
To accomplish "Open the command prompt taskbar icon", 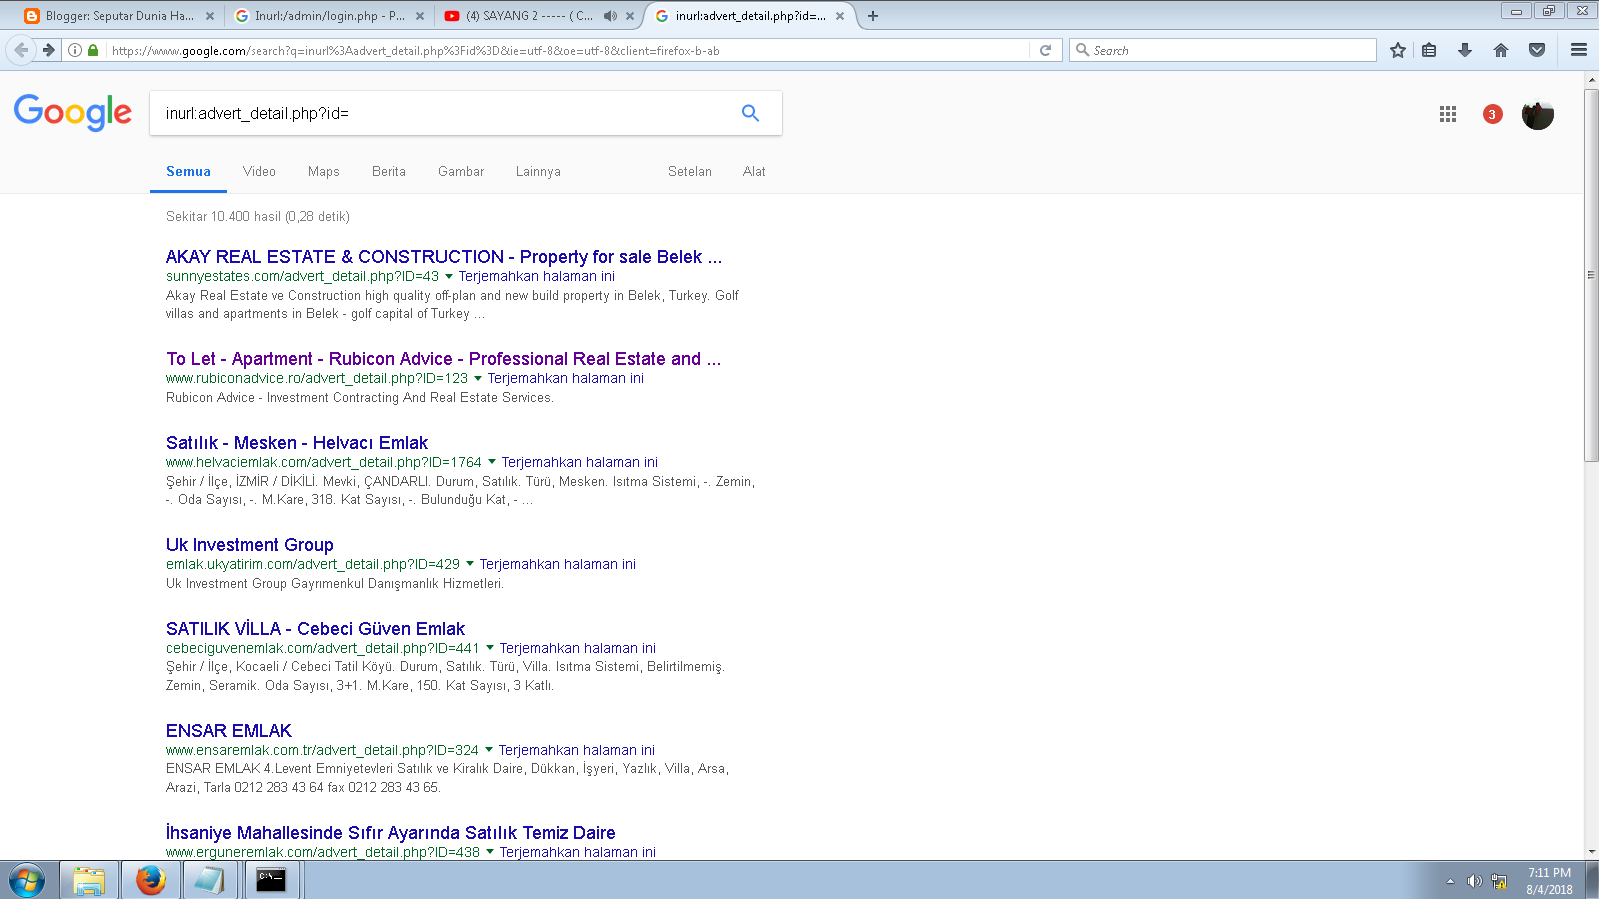I will point(271,880).
